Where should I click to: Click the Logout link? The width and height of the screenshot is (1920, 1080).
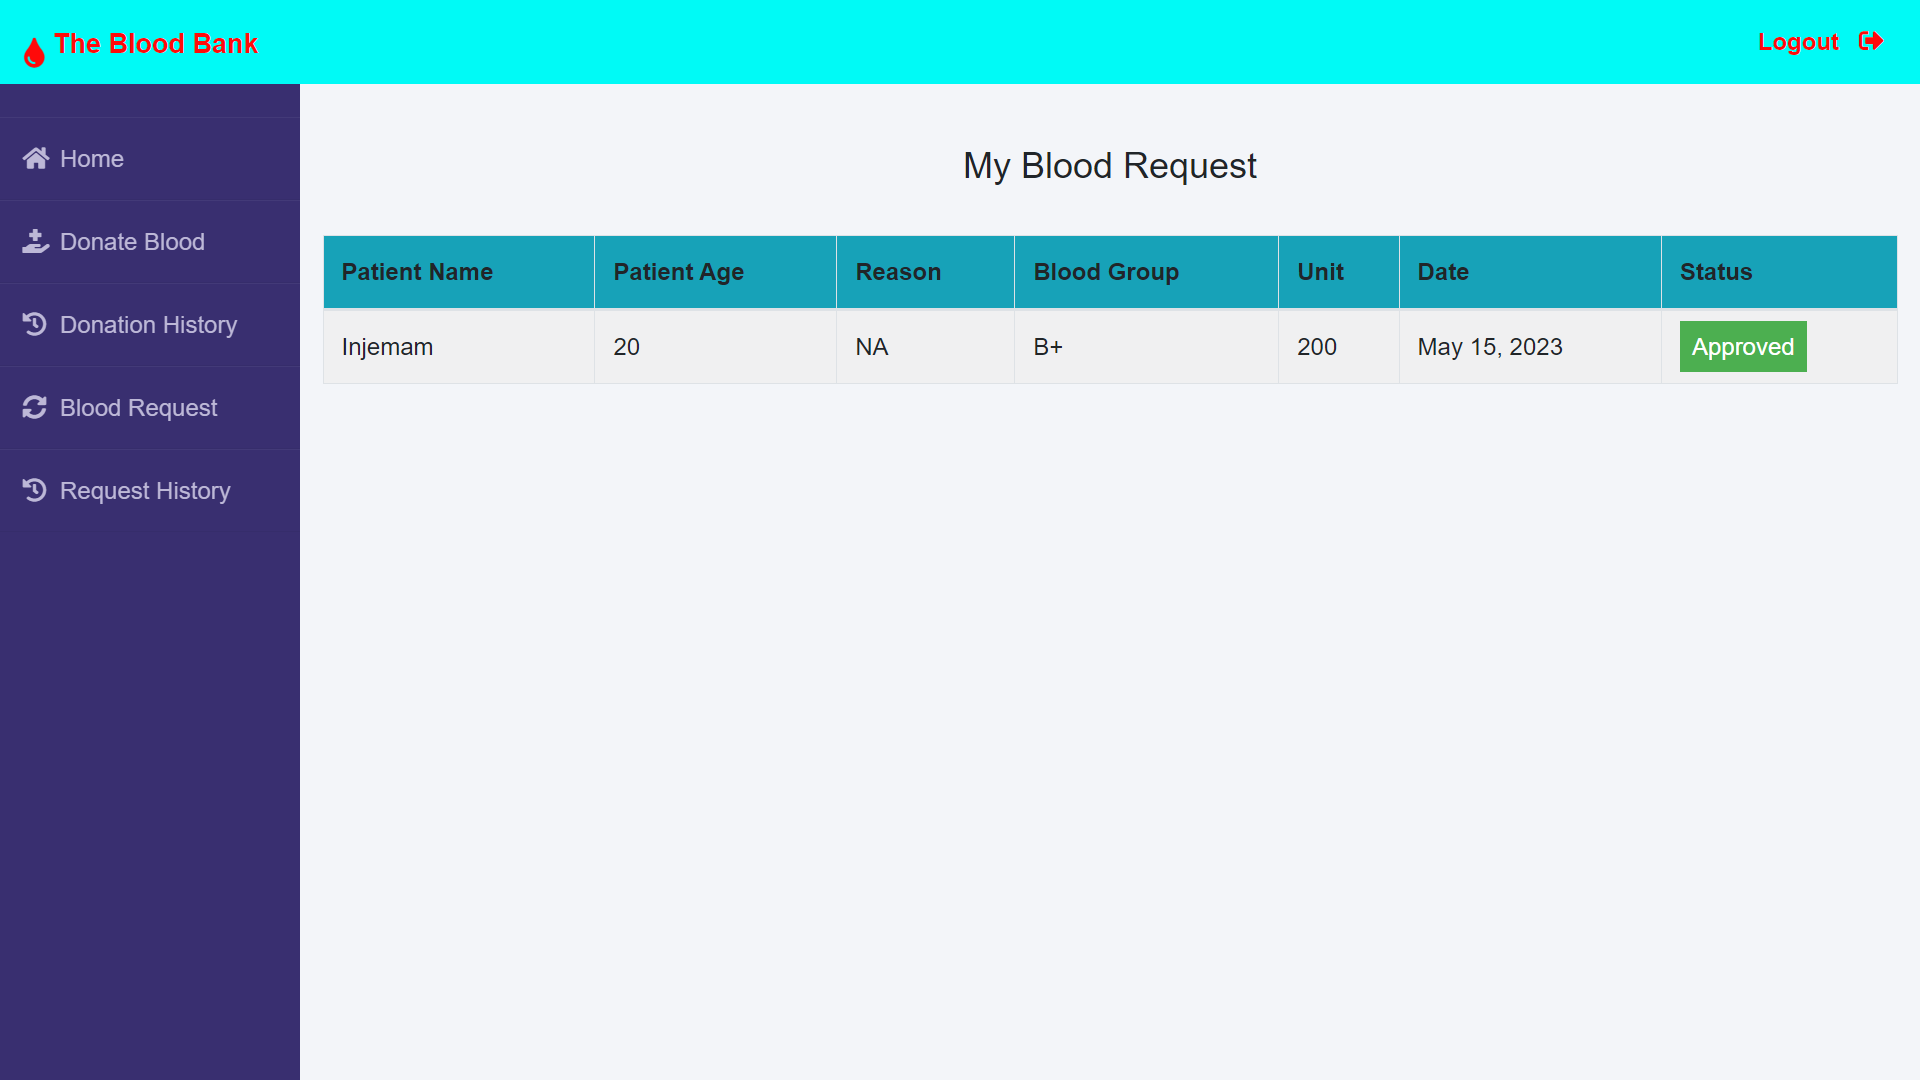click(1798, 41)
